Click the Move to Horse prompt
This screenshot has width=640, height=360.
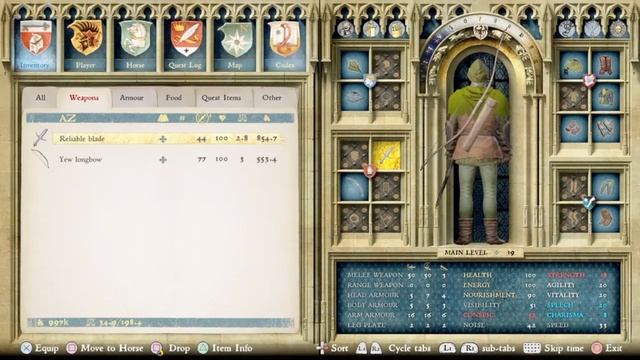coord(105,348)
